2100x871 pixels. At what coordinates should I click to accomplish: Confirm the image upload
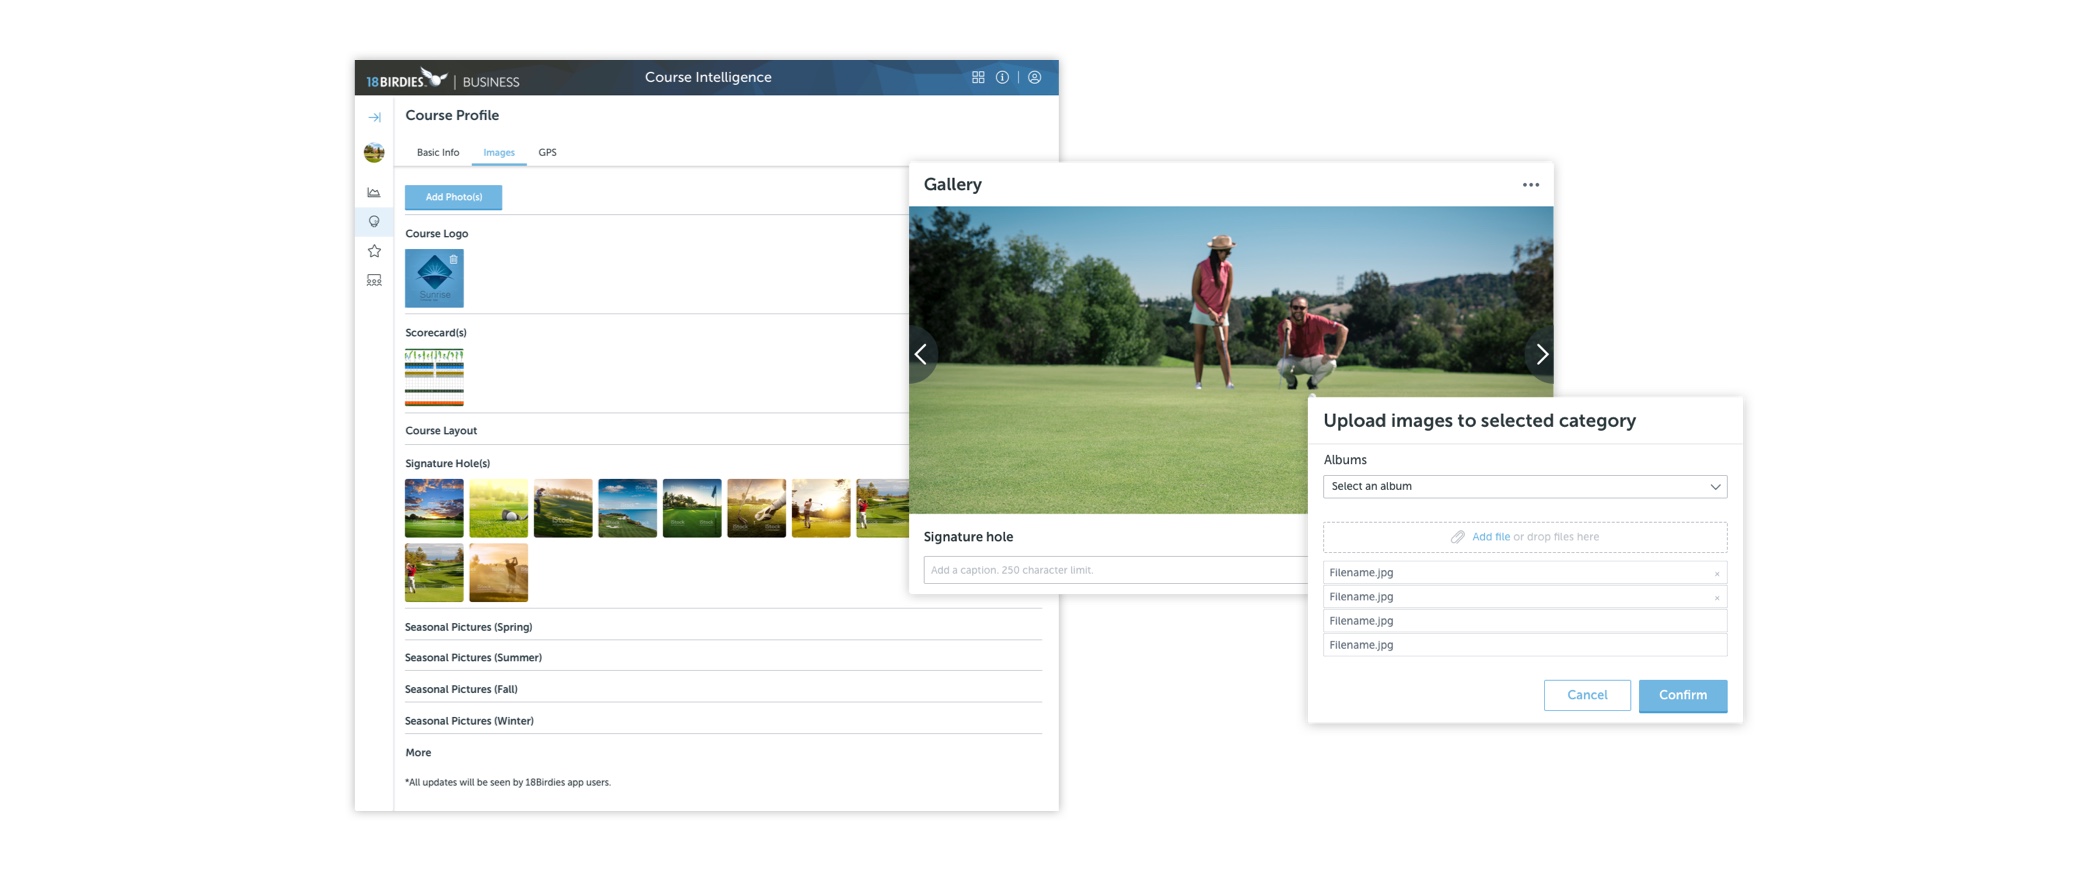[1682, 695]
